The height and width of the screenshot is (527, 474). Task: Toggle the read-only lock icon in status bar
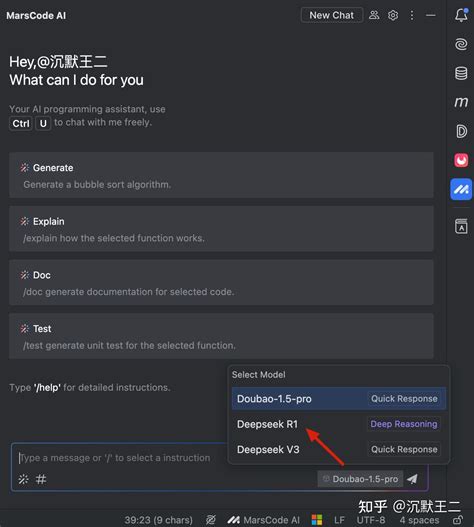[x=458, y=520]
